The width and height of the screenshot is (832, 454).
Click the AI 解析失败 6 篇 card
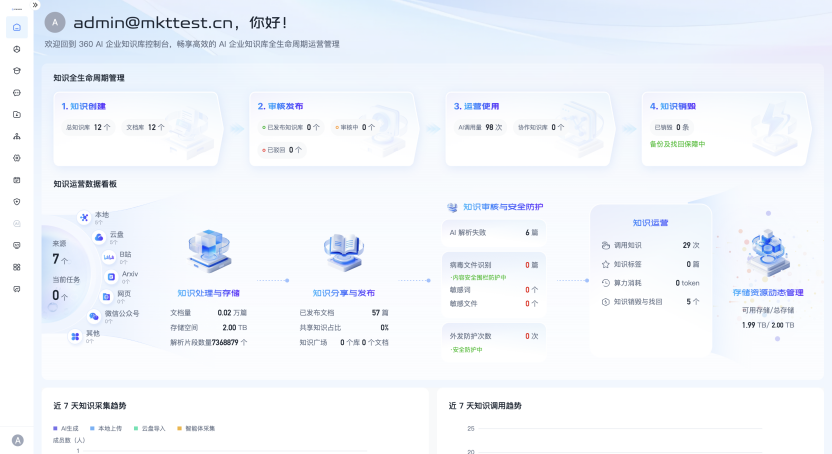click(x=494, y=232)
